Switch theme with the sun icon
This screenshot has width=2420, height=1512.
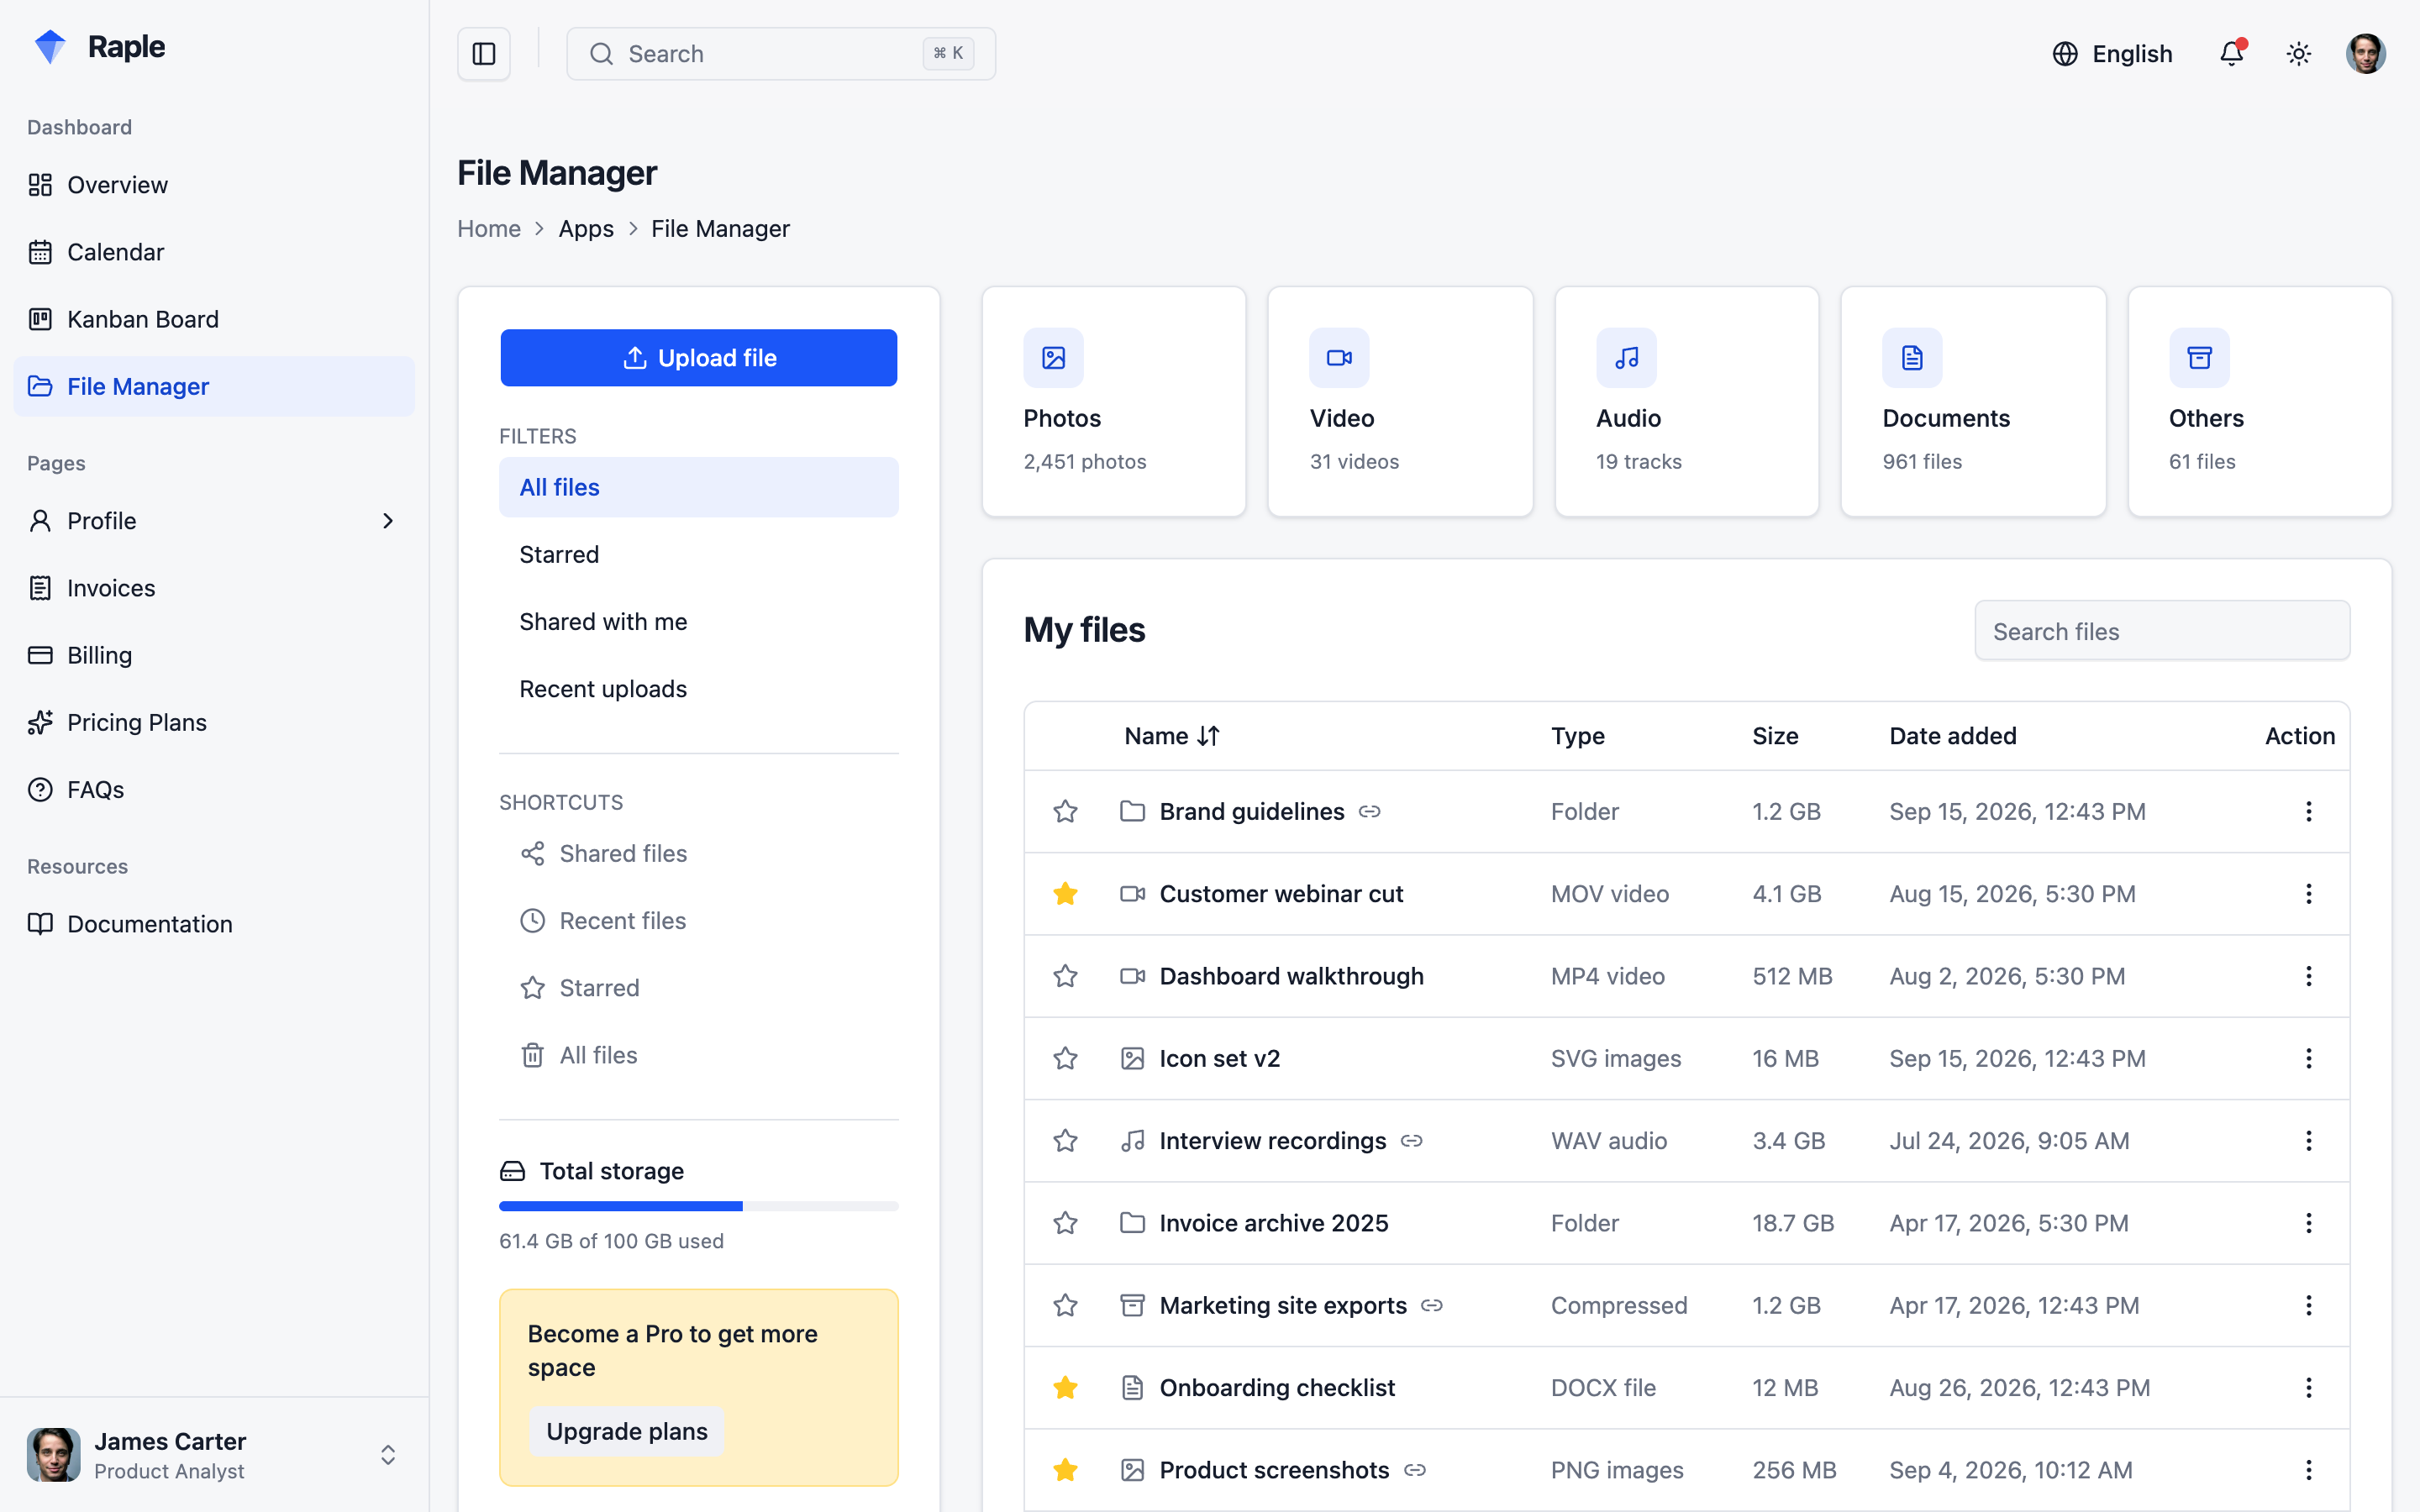point(2298,54)
